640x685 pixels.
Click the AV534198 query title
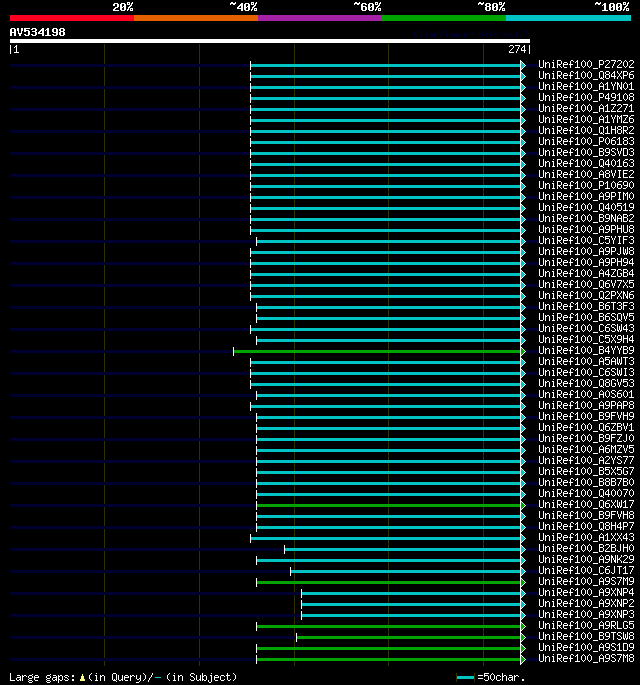[38, 32]
